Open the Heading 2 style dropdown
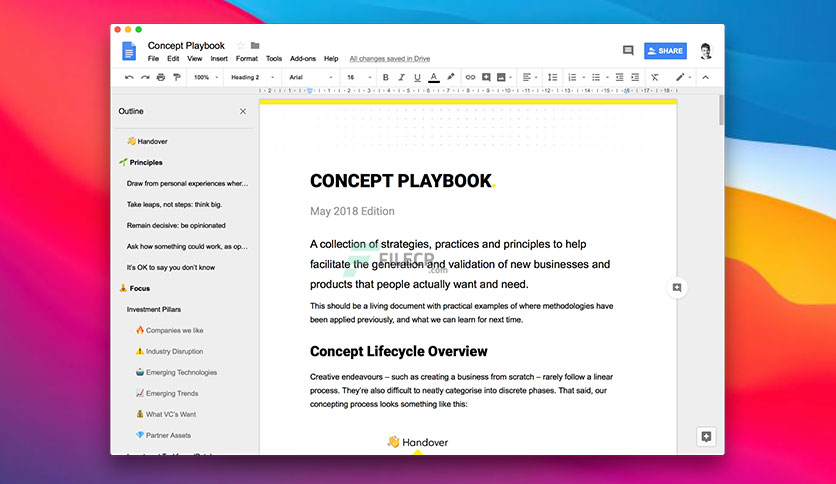The width and height of the screenshot is (836, 484). (x=253, y=77)
